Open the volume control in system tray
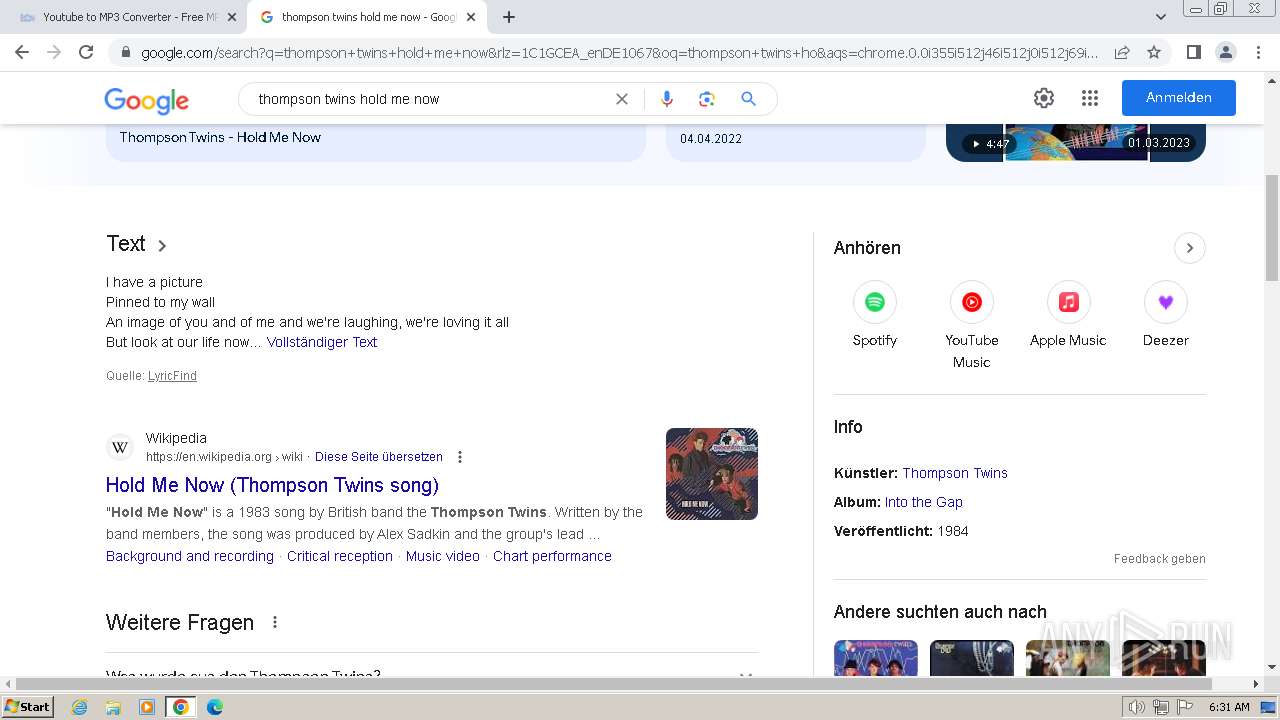The width and height of the screenshot is (1280, 720). point(1137,707)
